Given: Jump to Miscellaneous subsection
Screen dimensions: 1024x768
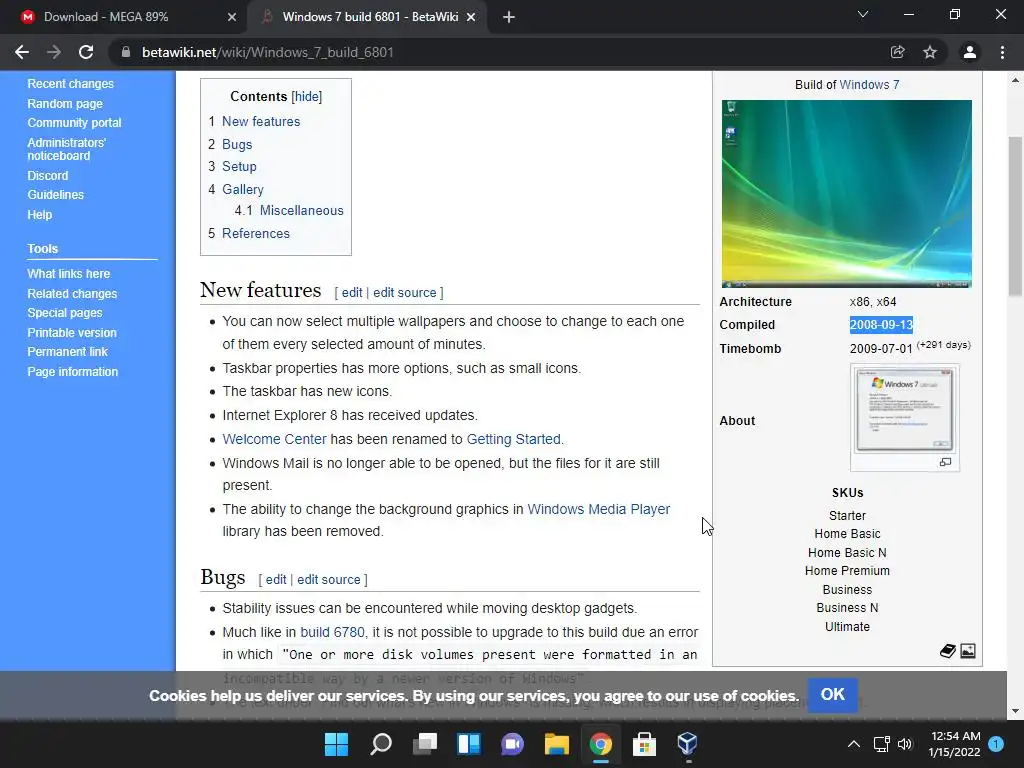Looking at the screenshot, I should click(x=302, y=210).
